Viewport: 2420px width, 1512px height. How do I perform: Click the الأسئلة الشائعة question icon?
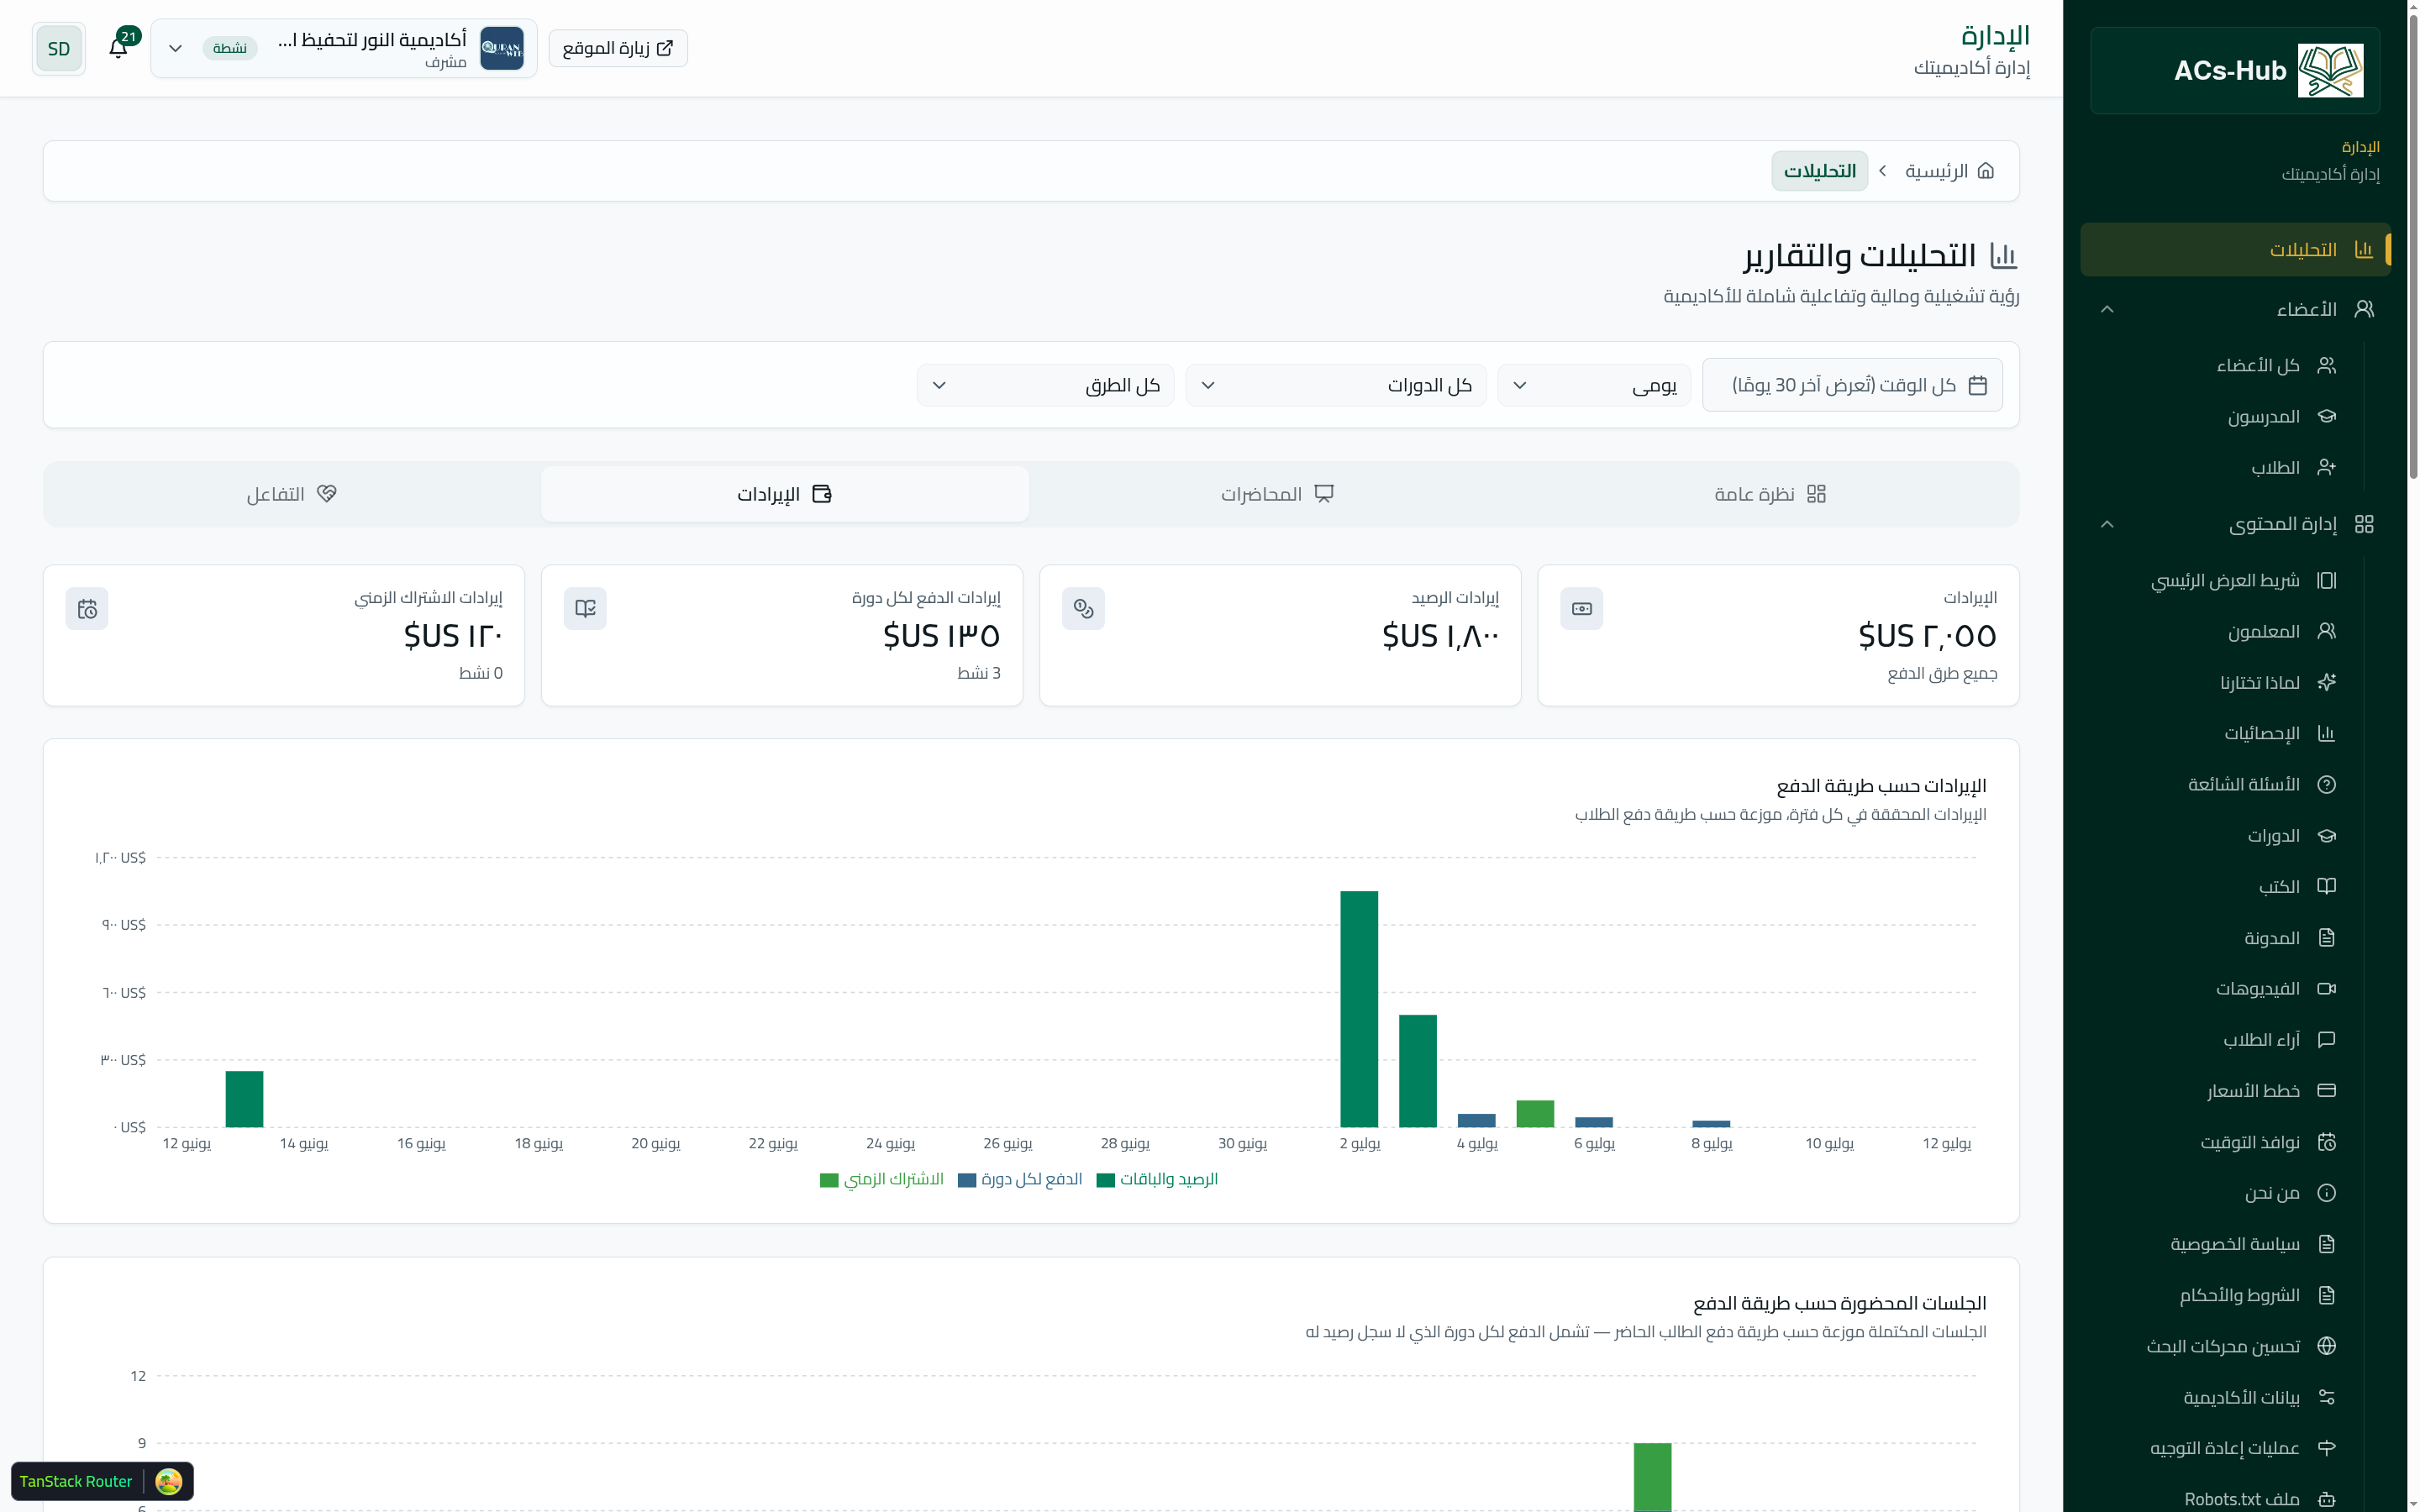[x=2326, y=784]
